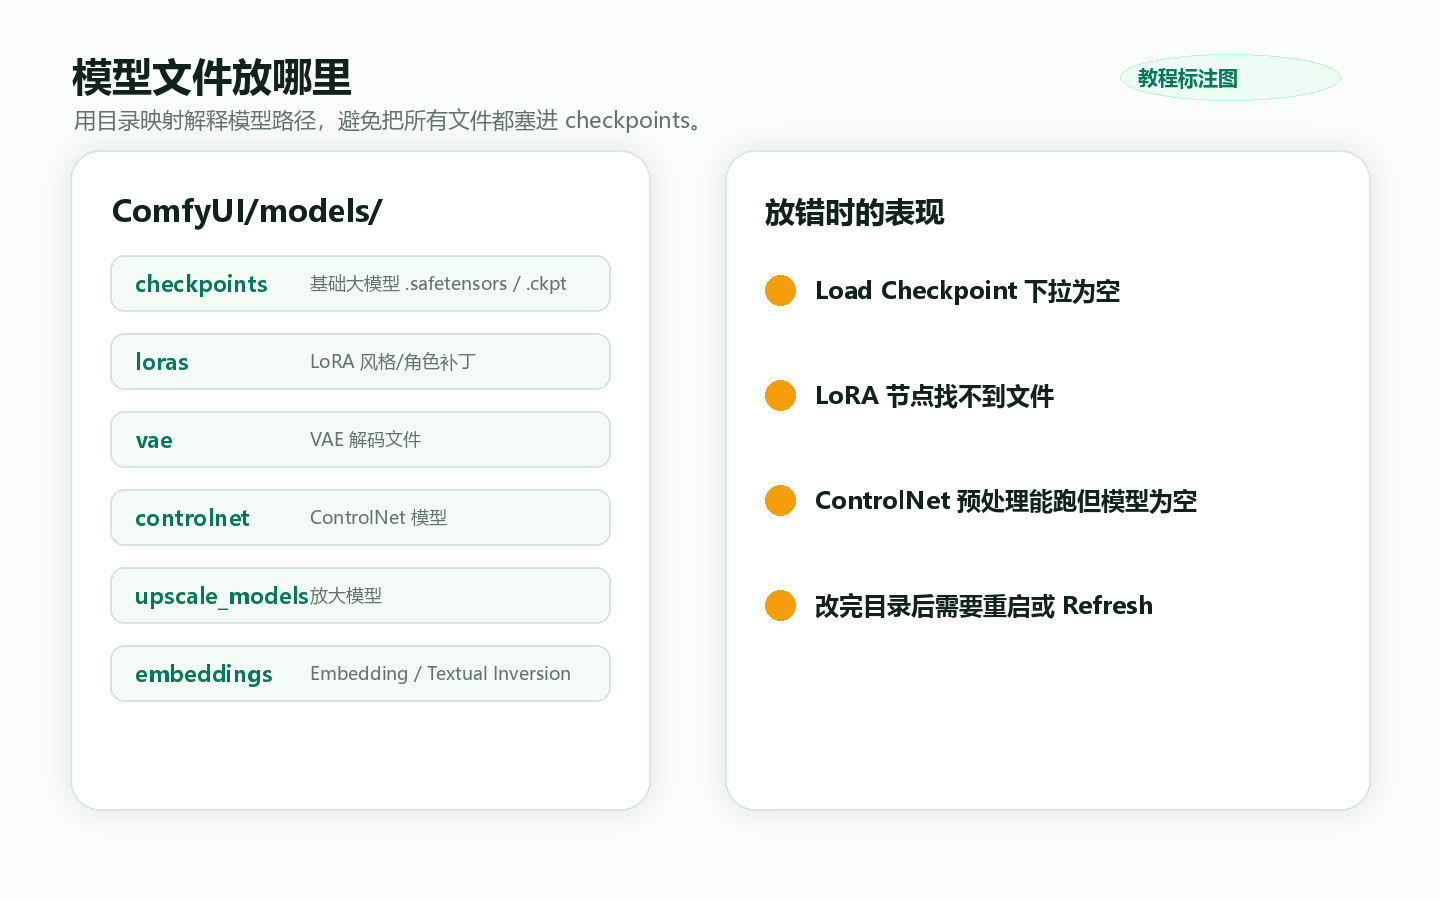Click the description ControlNet 模型

378,518
